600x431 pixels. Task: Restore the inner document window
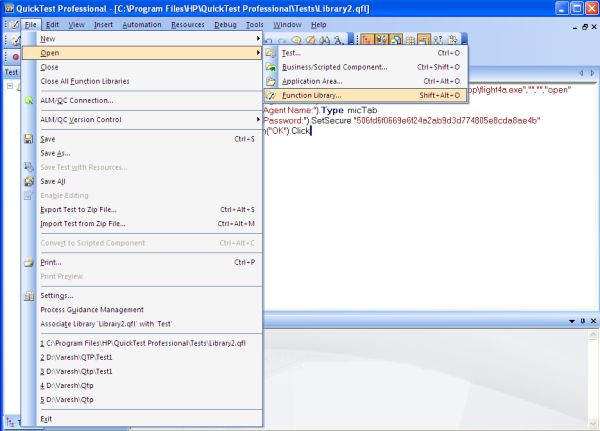tap(585, 27)
